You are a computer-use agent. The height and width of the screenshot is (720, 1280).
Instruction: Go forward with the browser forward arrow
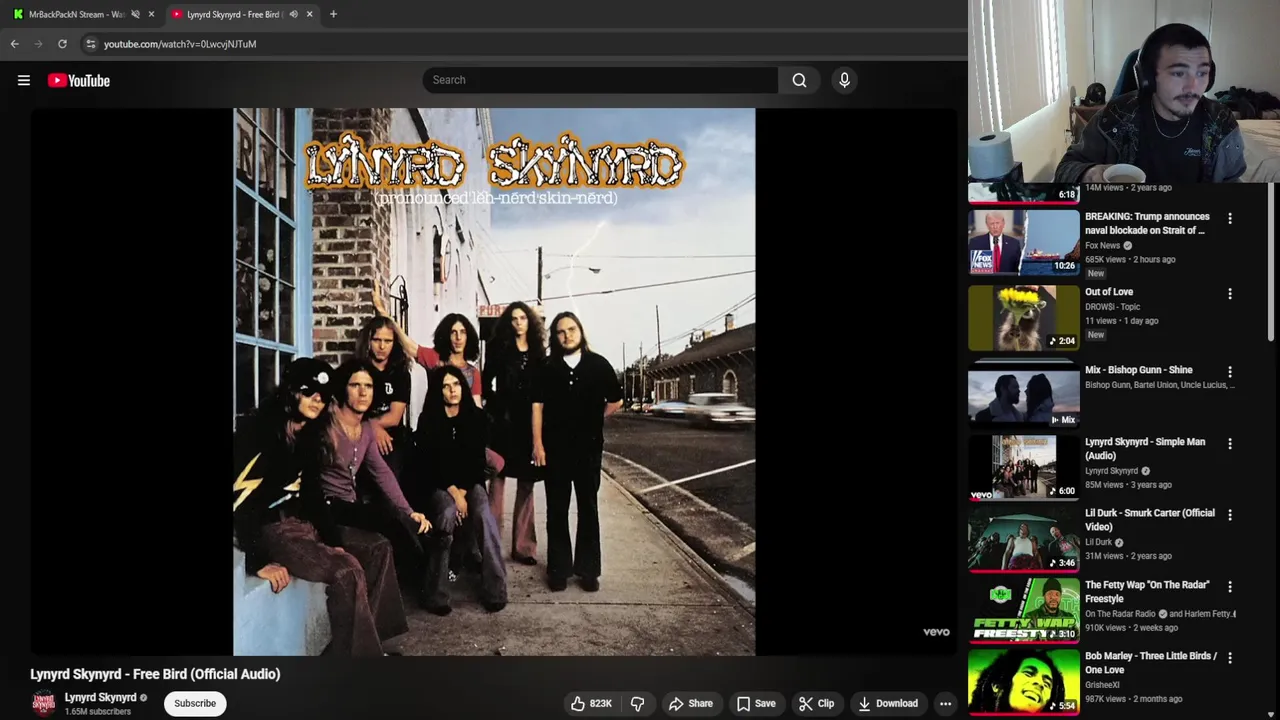[x=38, y=44]
